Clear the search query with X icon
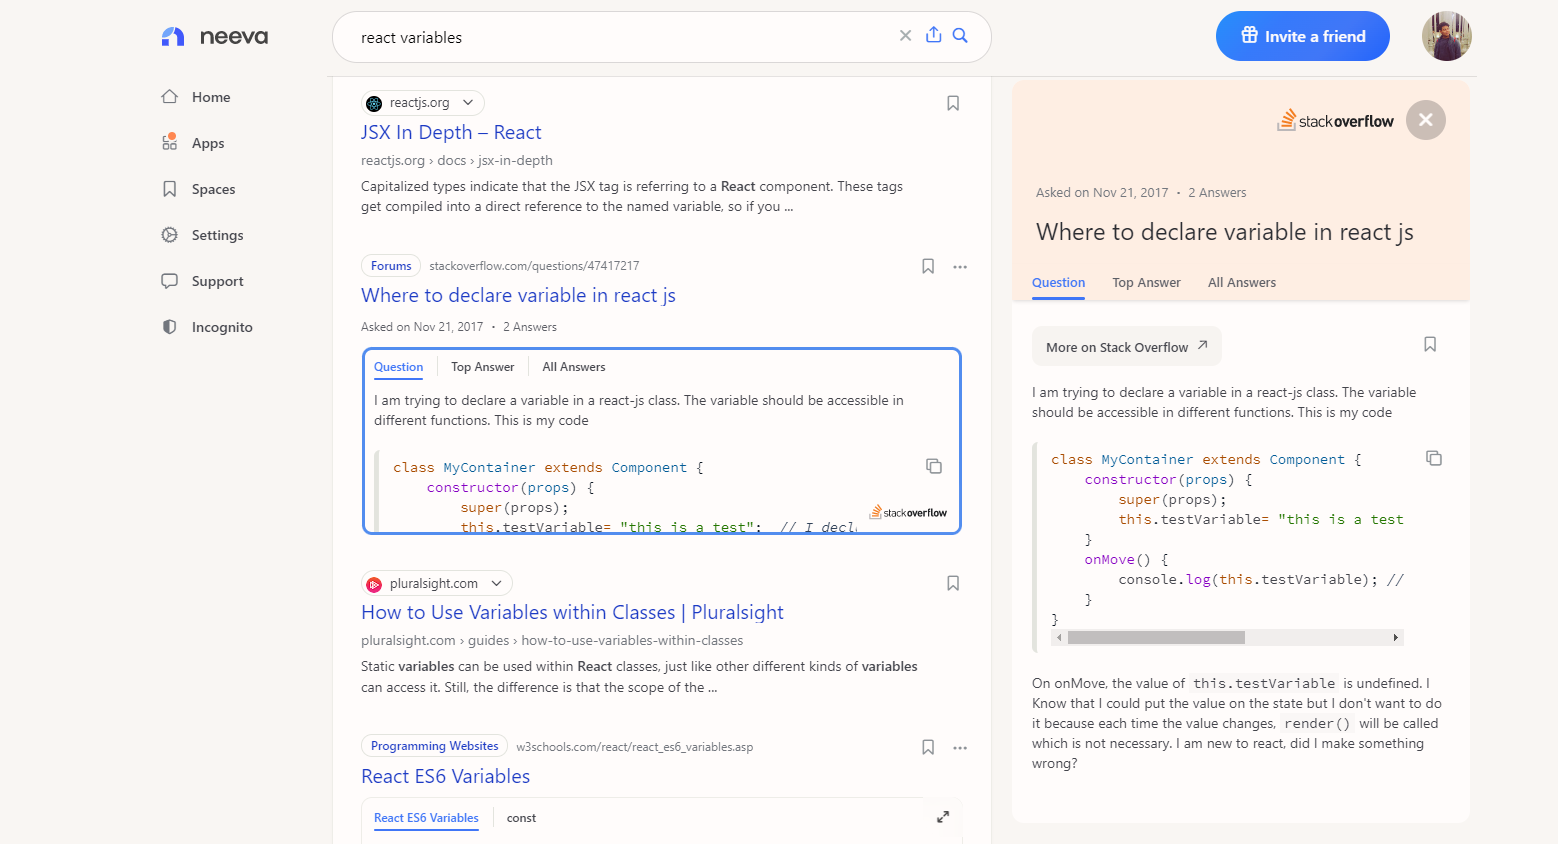 point(905,36)
